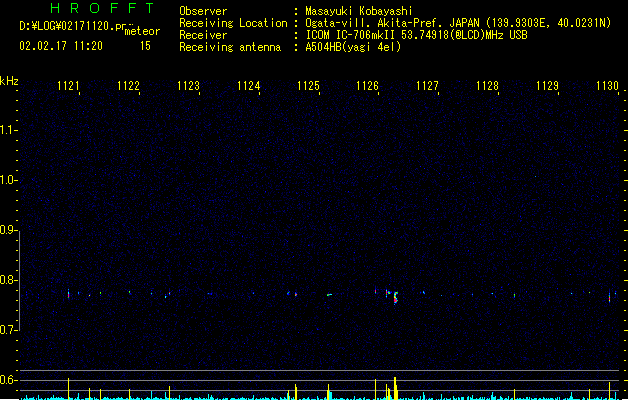
Task: Click the meteor echo near 1130
Action: point(609,298)
